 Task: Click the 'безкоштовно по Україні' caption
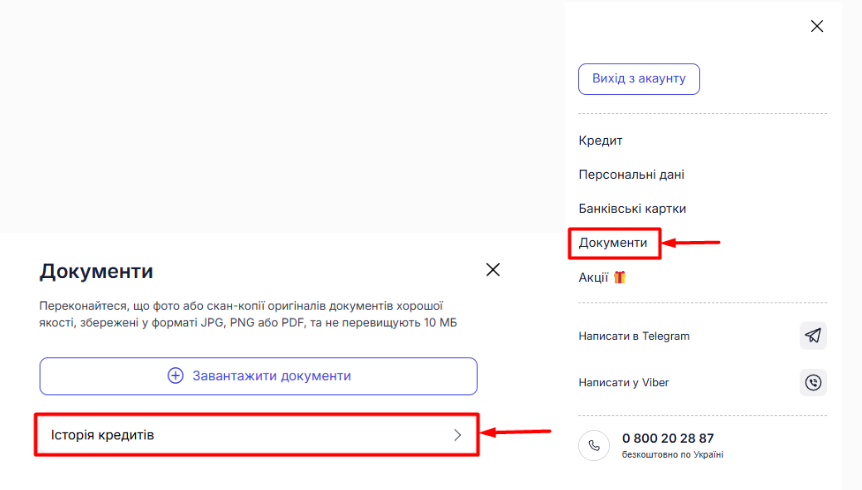[672, 455]
